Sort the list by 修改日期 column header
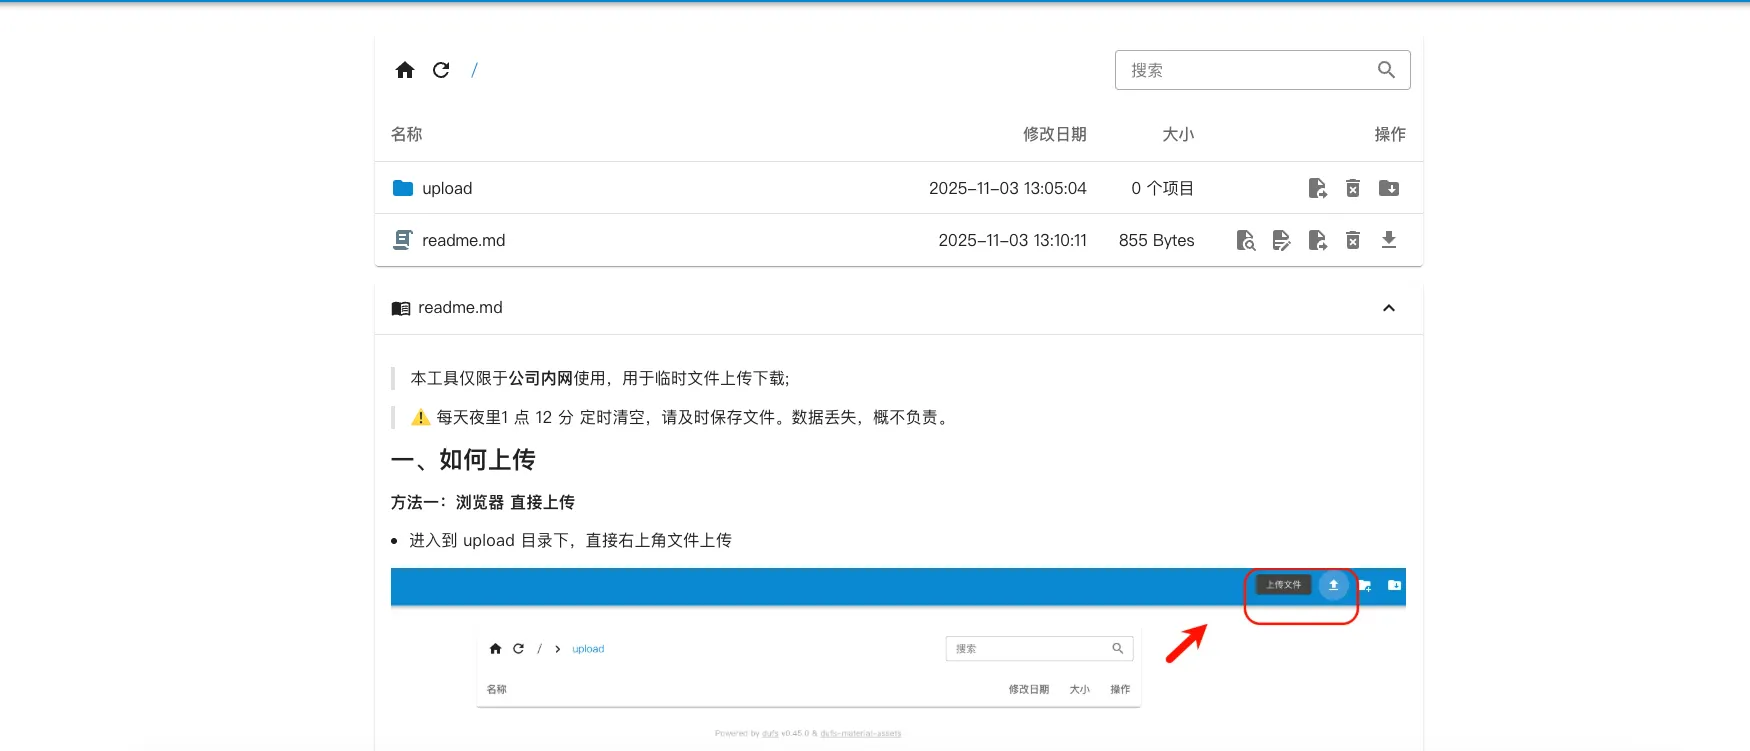The width and height of the screenshot is (1750, 751). (x=1054, y=134)
